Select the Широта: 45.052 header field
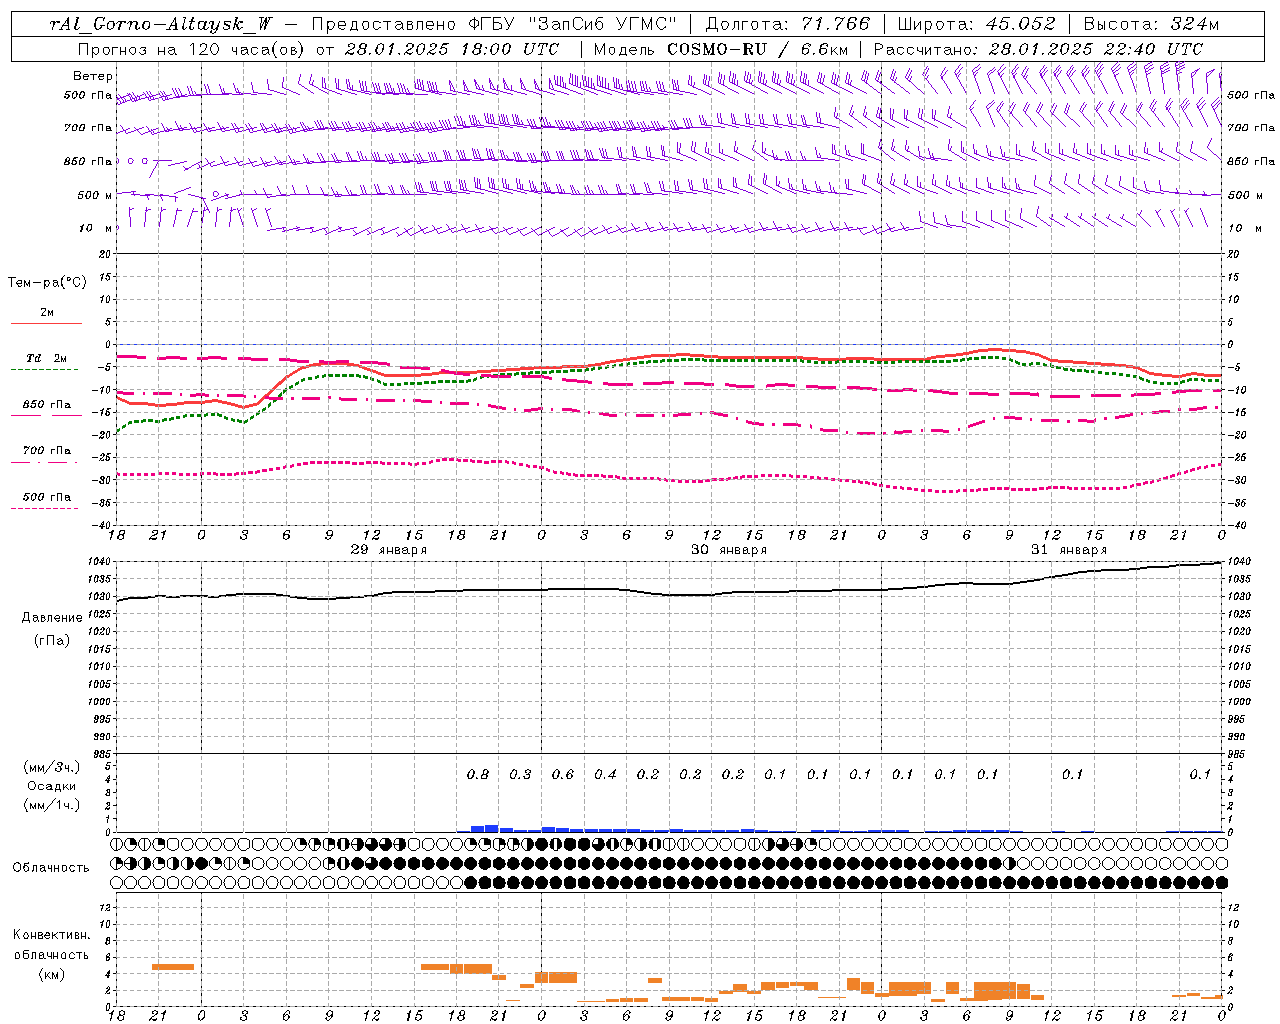 (977, 24)
